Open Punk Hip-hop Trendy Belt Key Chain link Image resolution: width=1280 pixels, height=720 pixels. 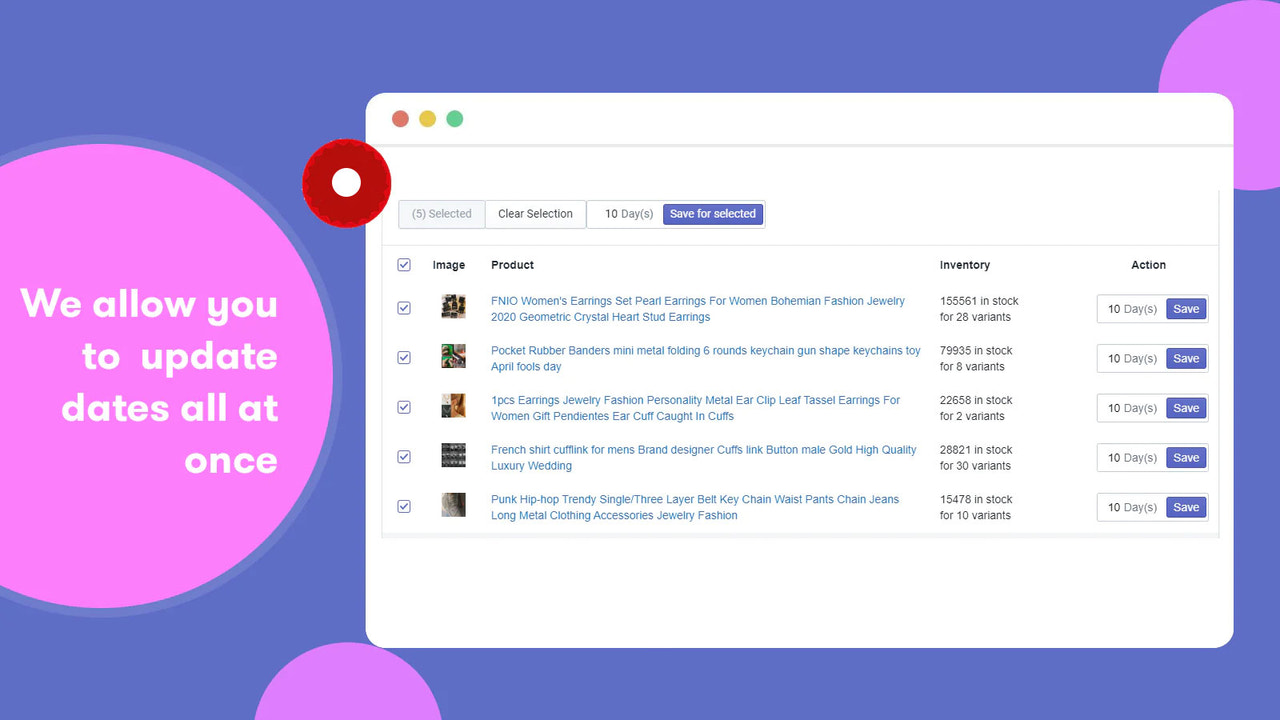click(695, 507)
